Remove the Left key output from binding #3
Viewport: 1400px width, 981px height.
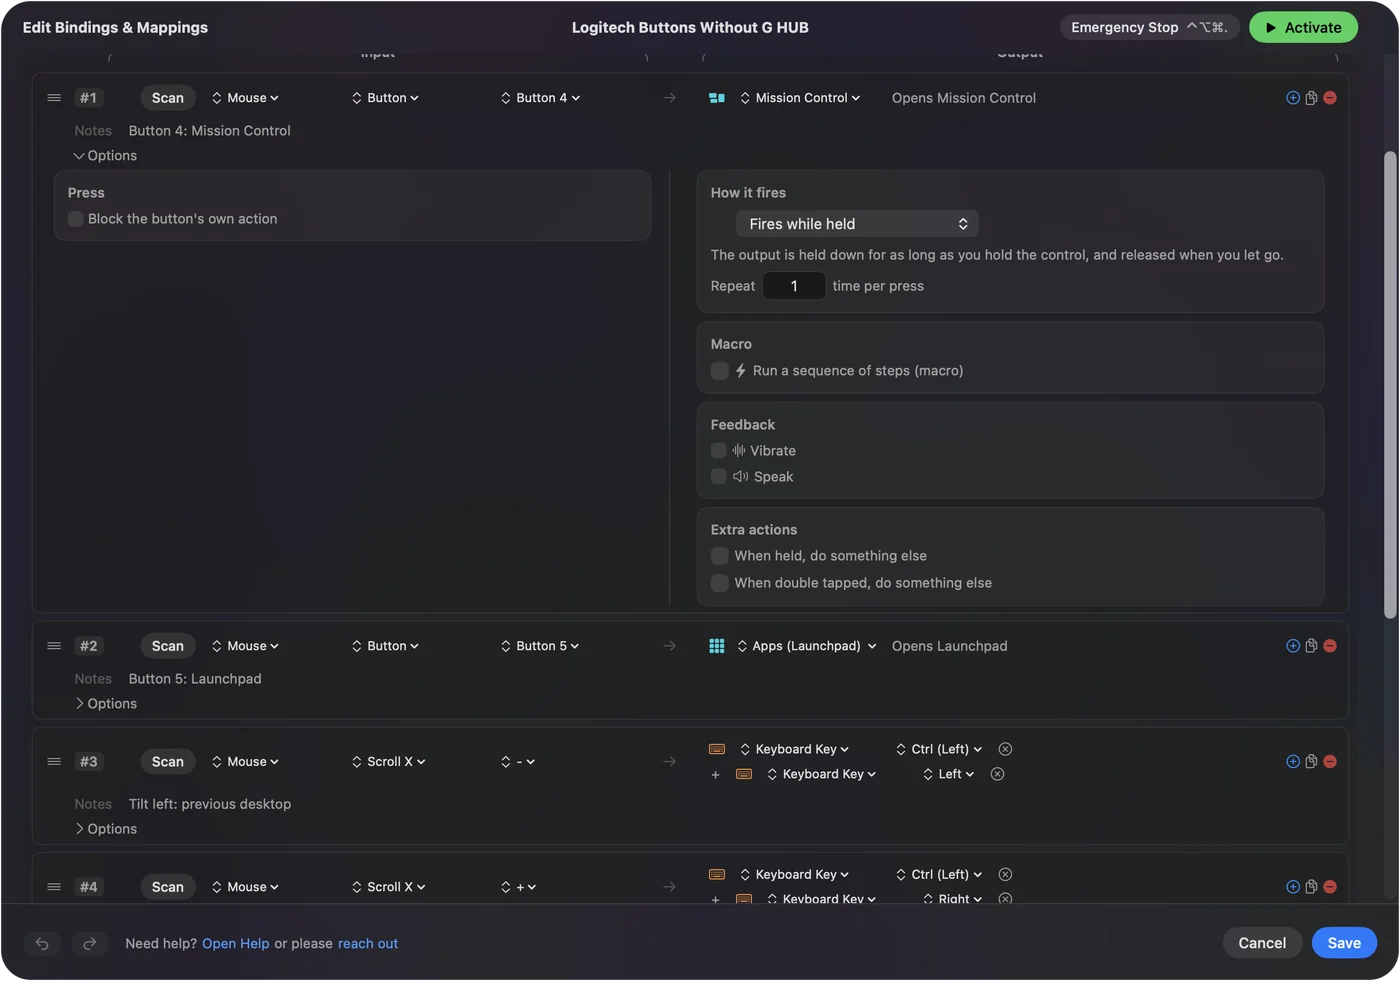point(998,774)
